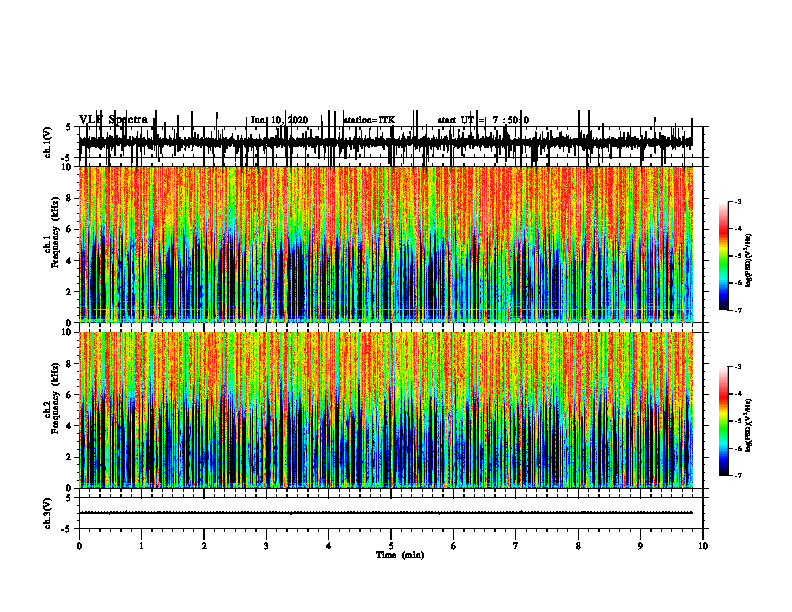Click the flat ch.3 voltage trace

tap(386, 513)
